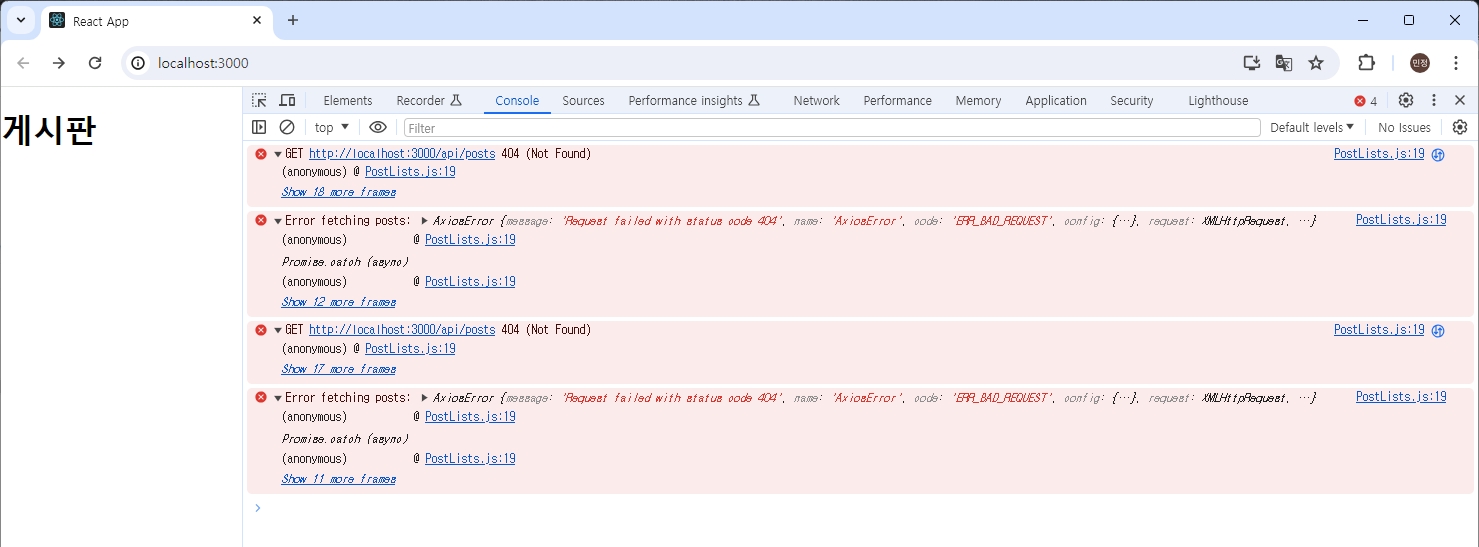Click the 게시판 page heading

tap(49, 130)
